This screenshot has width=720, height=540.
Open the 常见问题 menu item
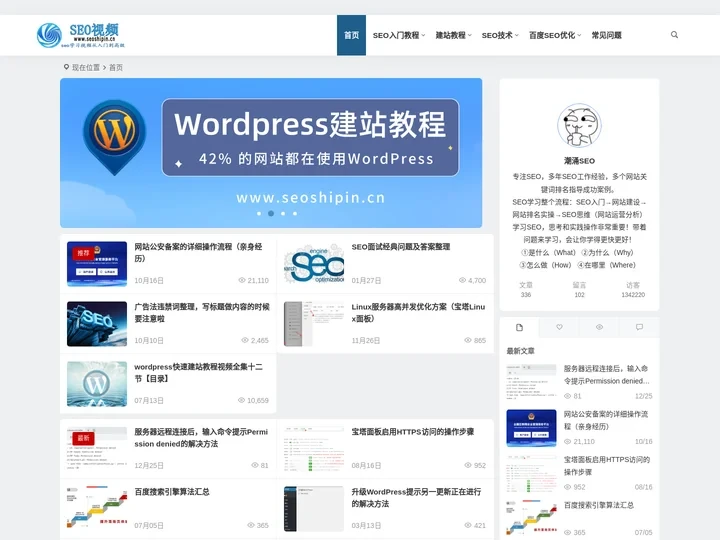(x=606, y=35)
